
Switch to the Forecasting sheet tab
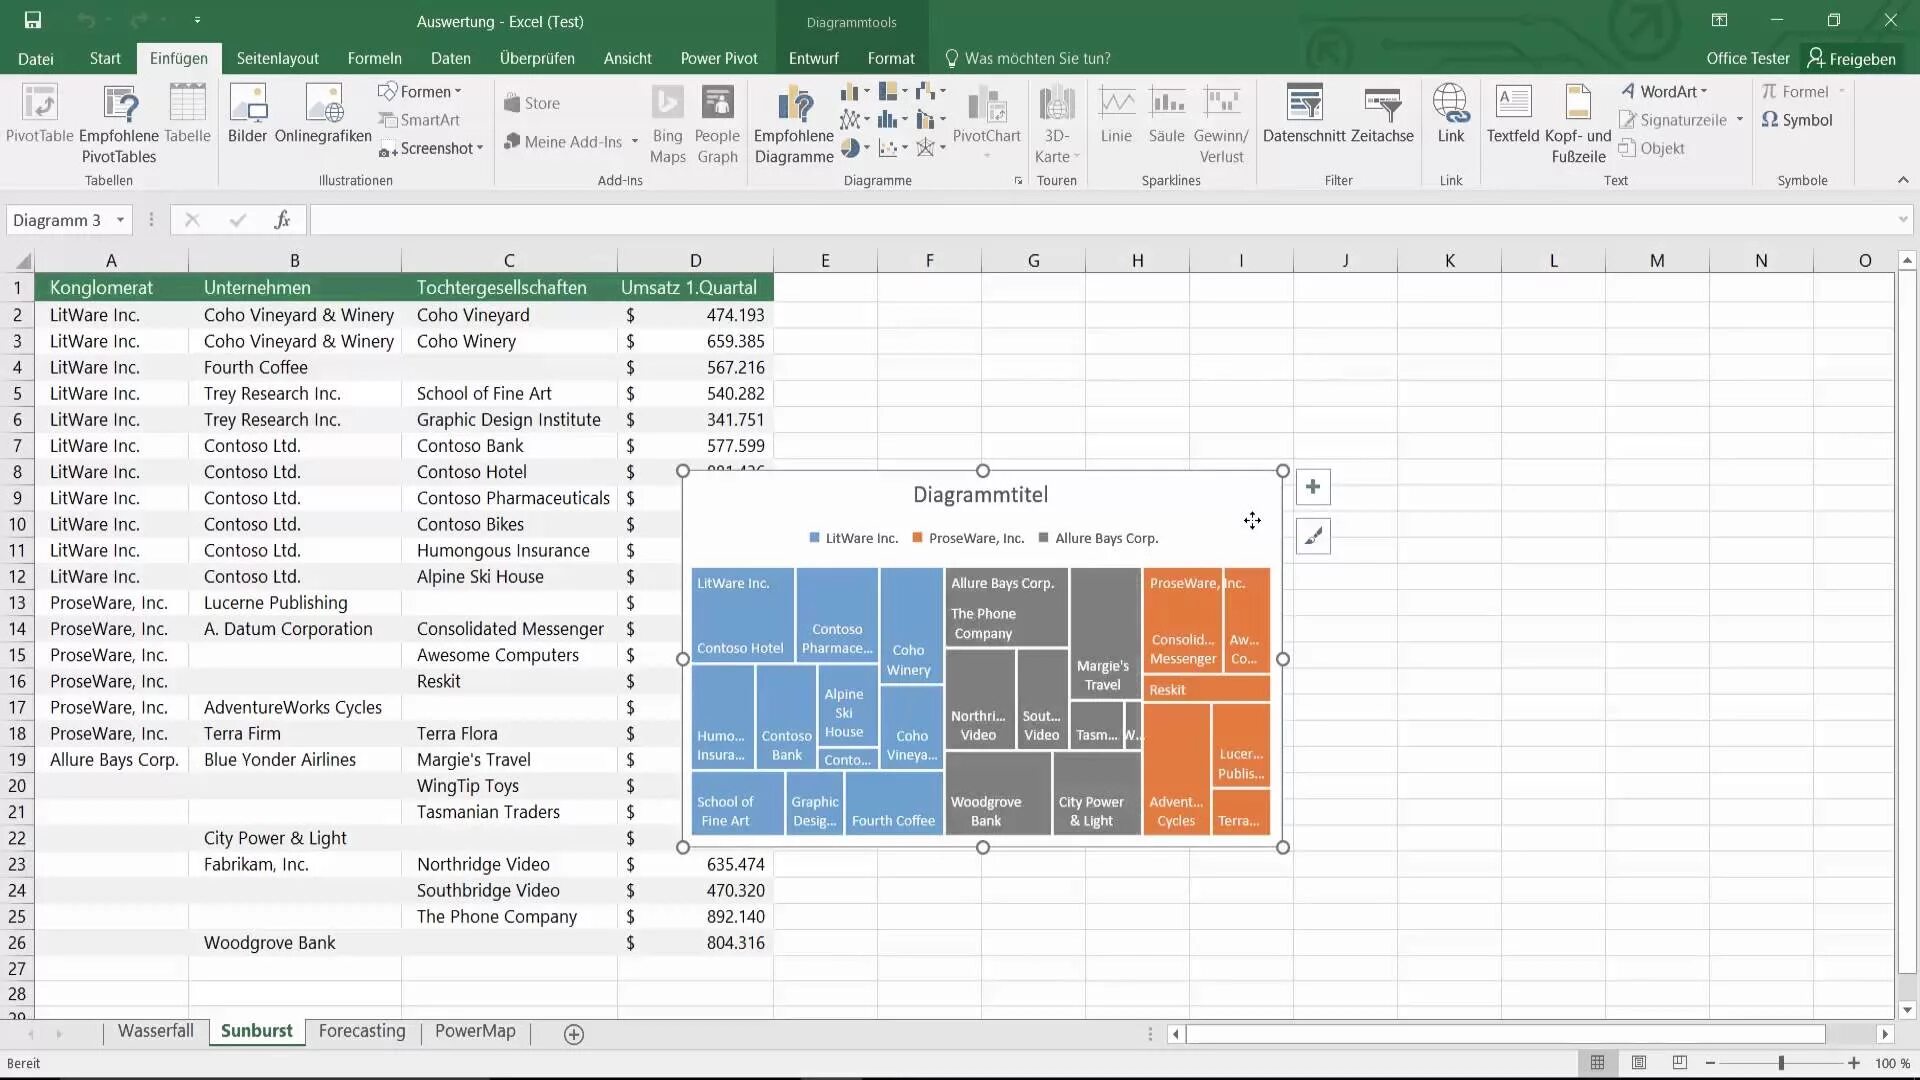362,1031
